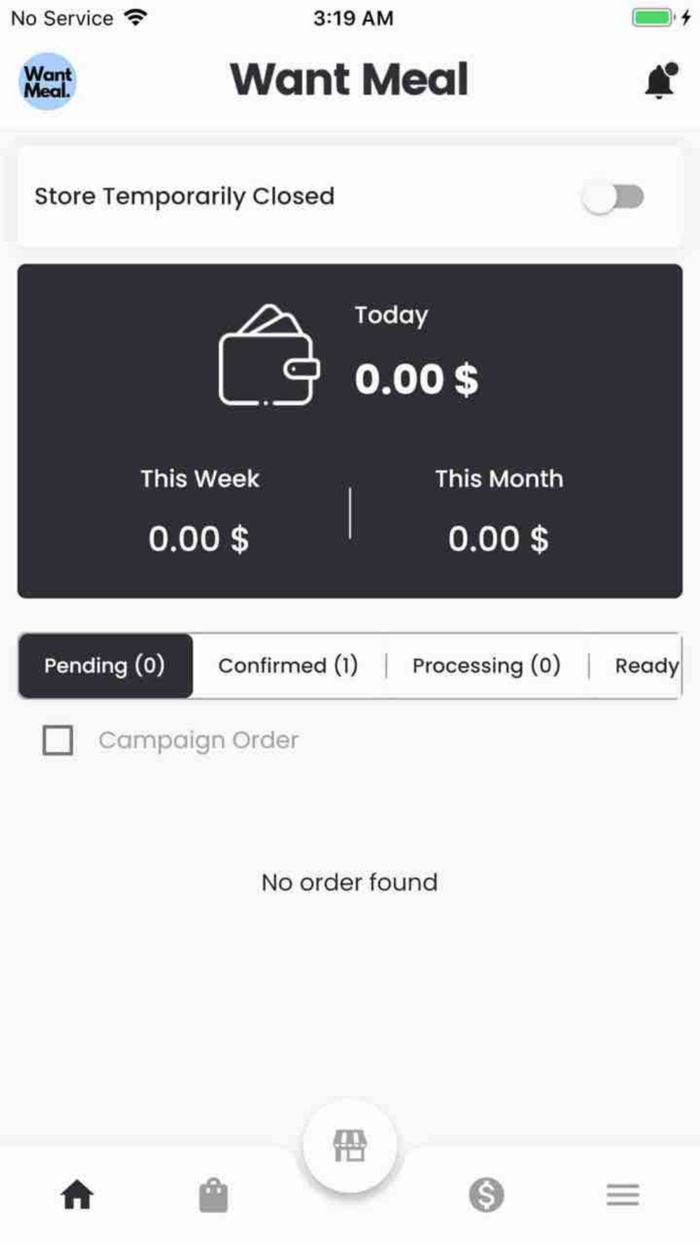Viewport: 700px width, 1244px height.
Task: Go to the Home tab icon
Action: point(77,1194)
